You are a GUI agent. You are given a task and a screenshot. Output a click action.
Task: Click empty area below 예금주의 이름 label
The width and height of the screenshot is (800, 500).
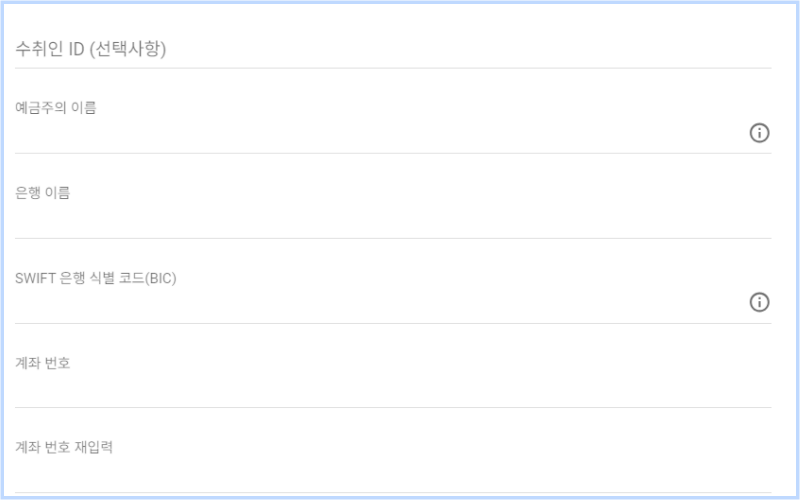(x=378, y=134)
